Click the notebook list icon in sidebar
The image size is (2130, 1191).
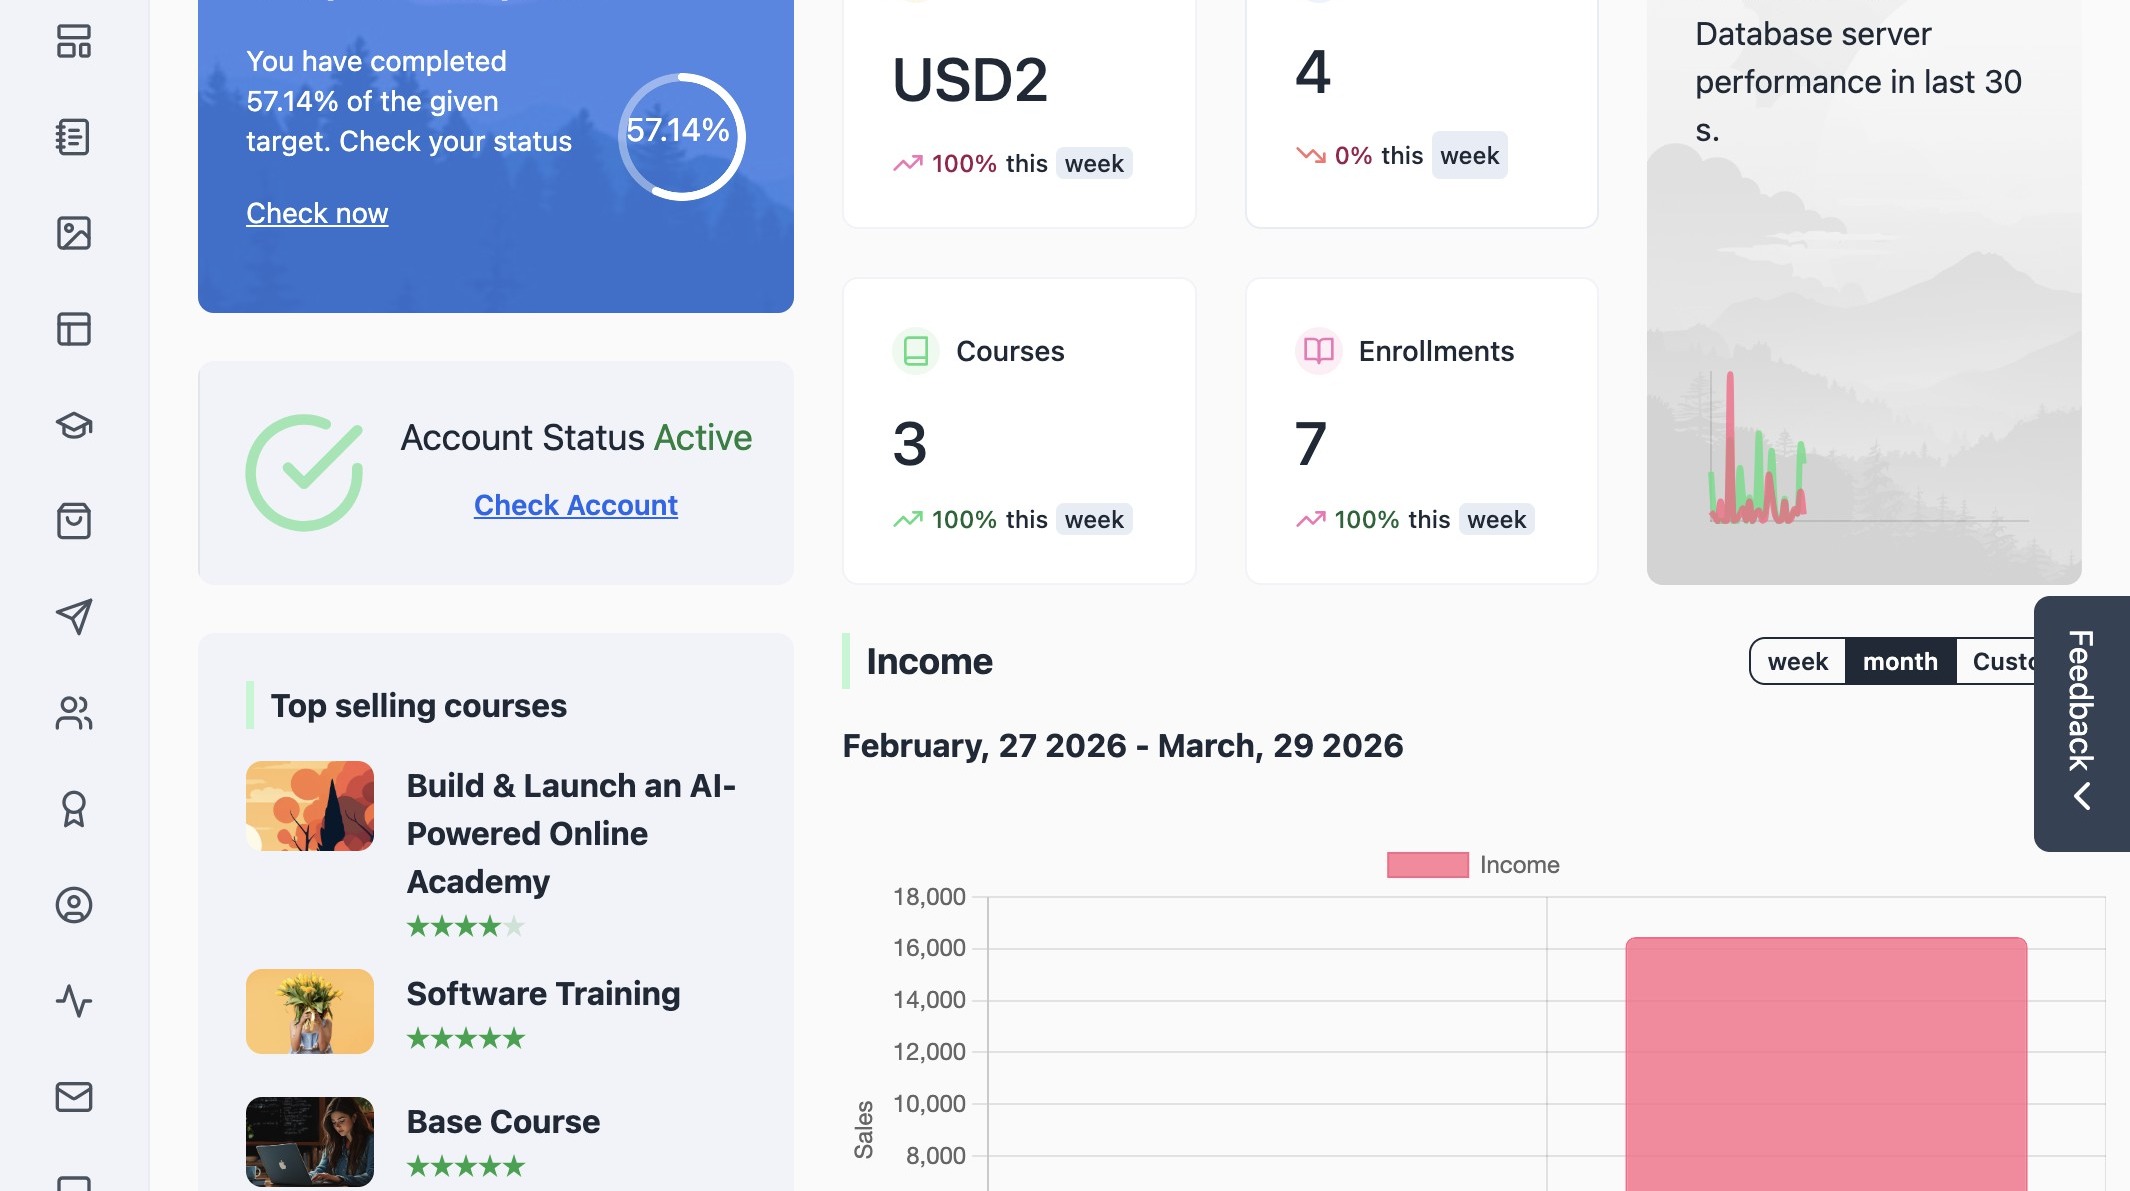[x=74, y=137]
